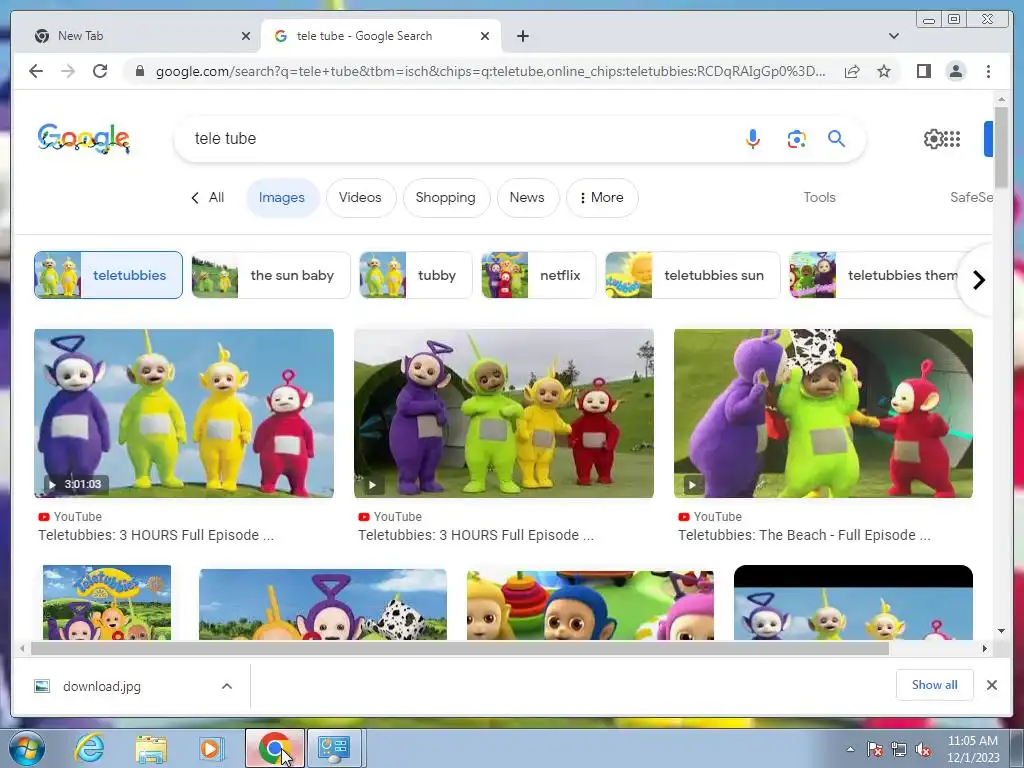The width and height of the screenshot is (1024, 768).
Task: Switch to News results
Action: click(x=527, y=197)
